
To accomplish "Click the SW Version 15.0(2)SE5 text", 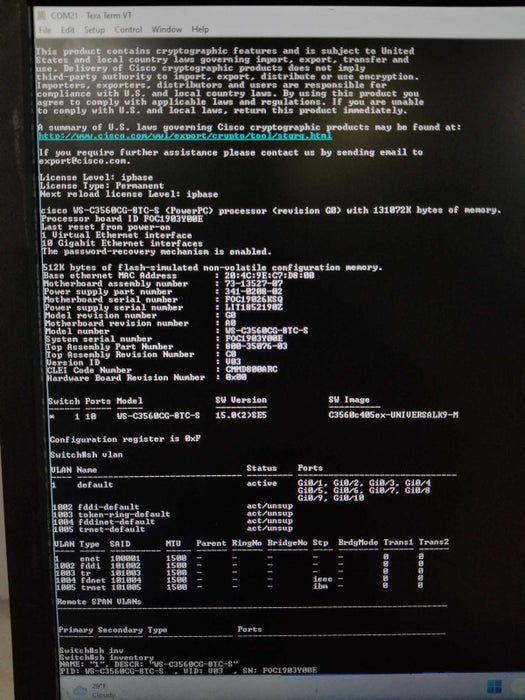I will click(241, 415).
